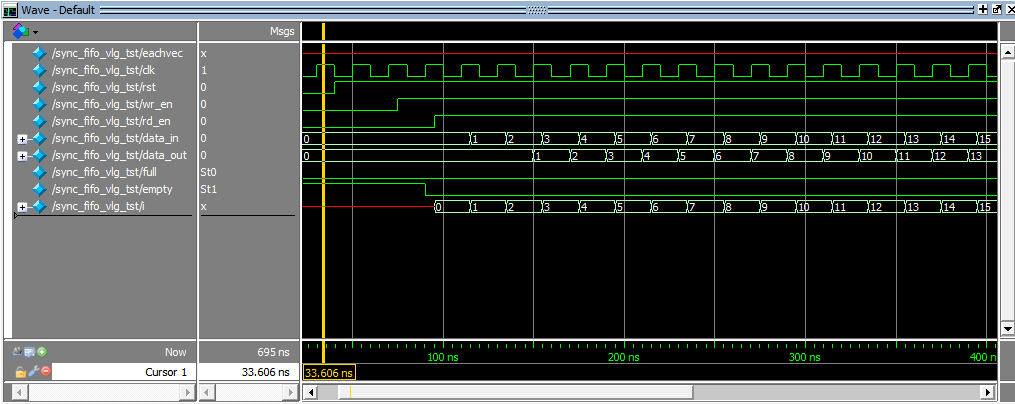Click the green add cursor icon
The width and height of the screenshot is (1015, 404).
pos(43,352)
